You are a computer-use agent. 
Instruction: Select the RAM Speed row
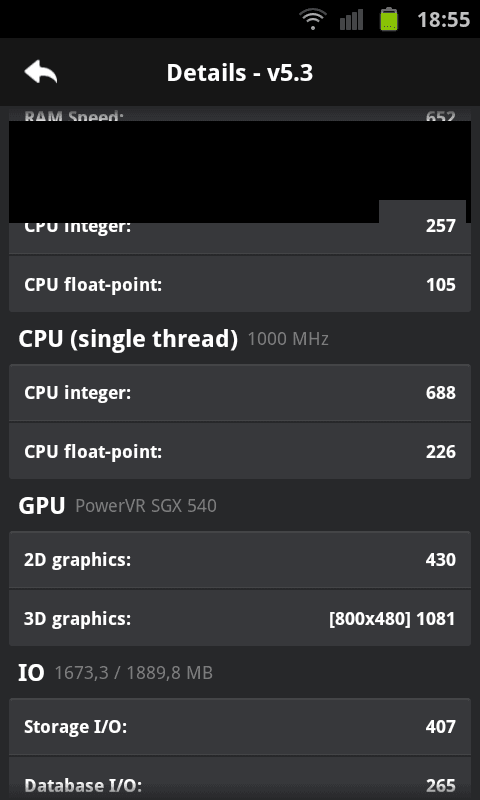[240, 114]
